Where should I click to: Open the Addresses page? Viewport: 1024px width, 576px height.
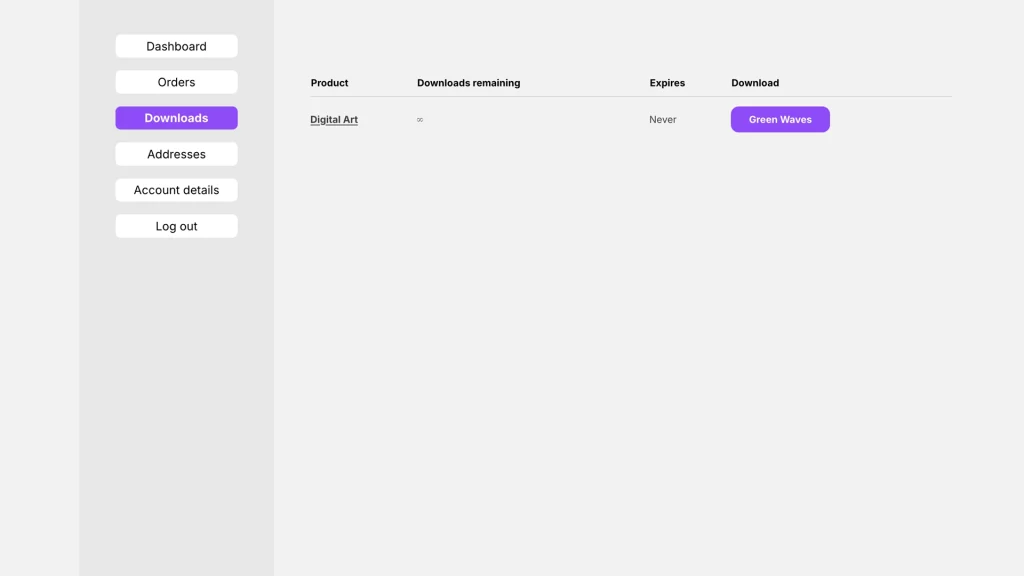pyautogui.click(x=176, y=154)
